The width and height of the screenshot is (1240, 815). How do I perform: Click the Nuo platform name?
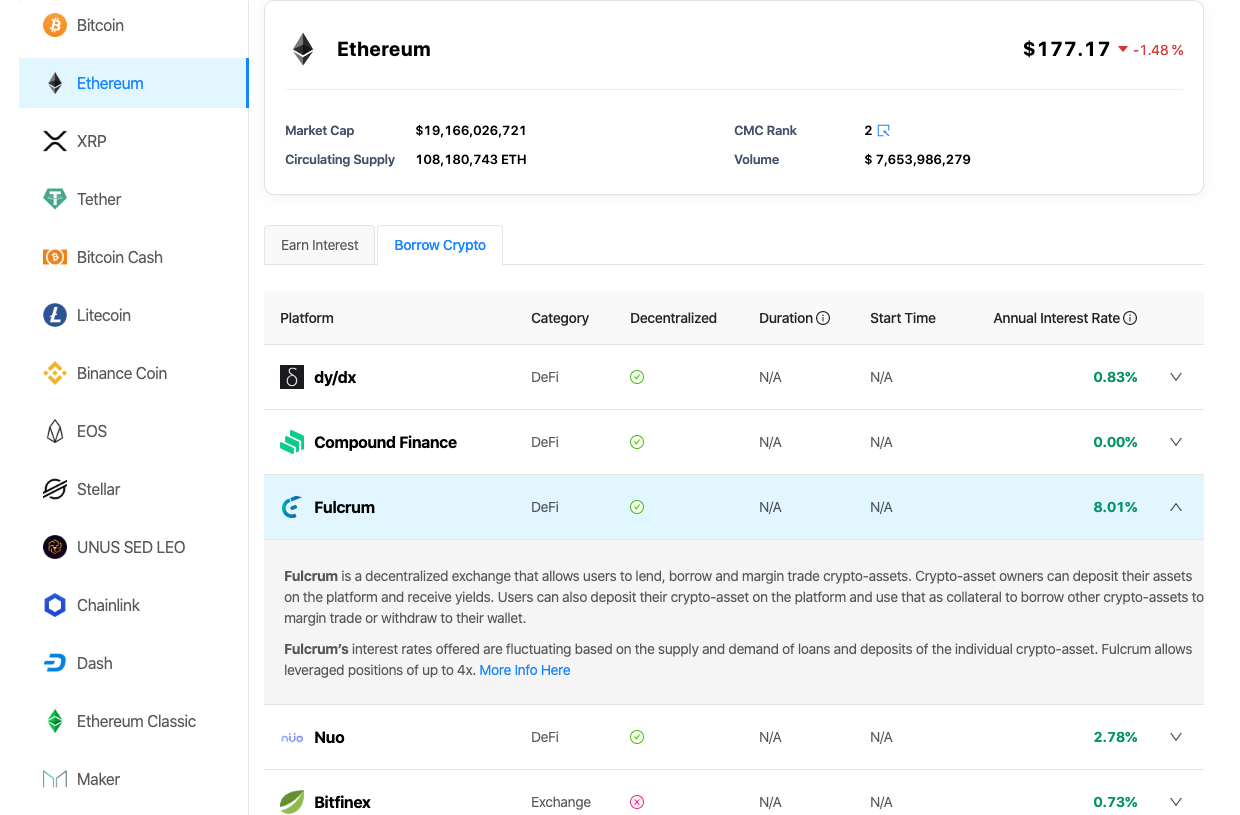tap(329, 737)
